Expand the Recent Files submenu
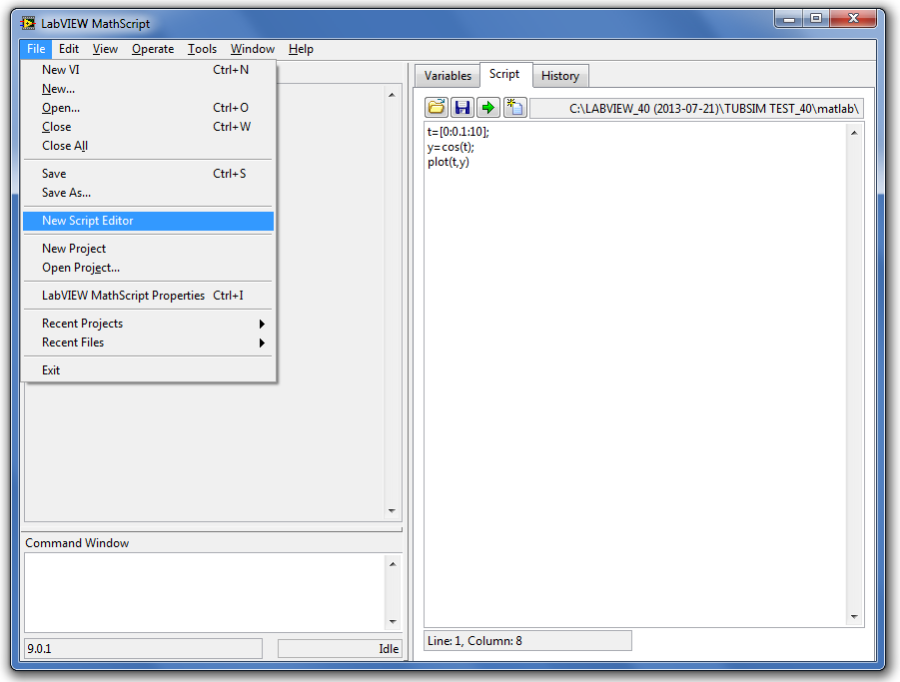 [148, 343]
